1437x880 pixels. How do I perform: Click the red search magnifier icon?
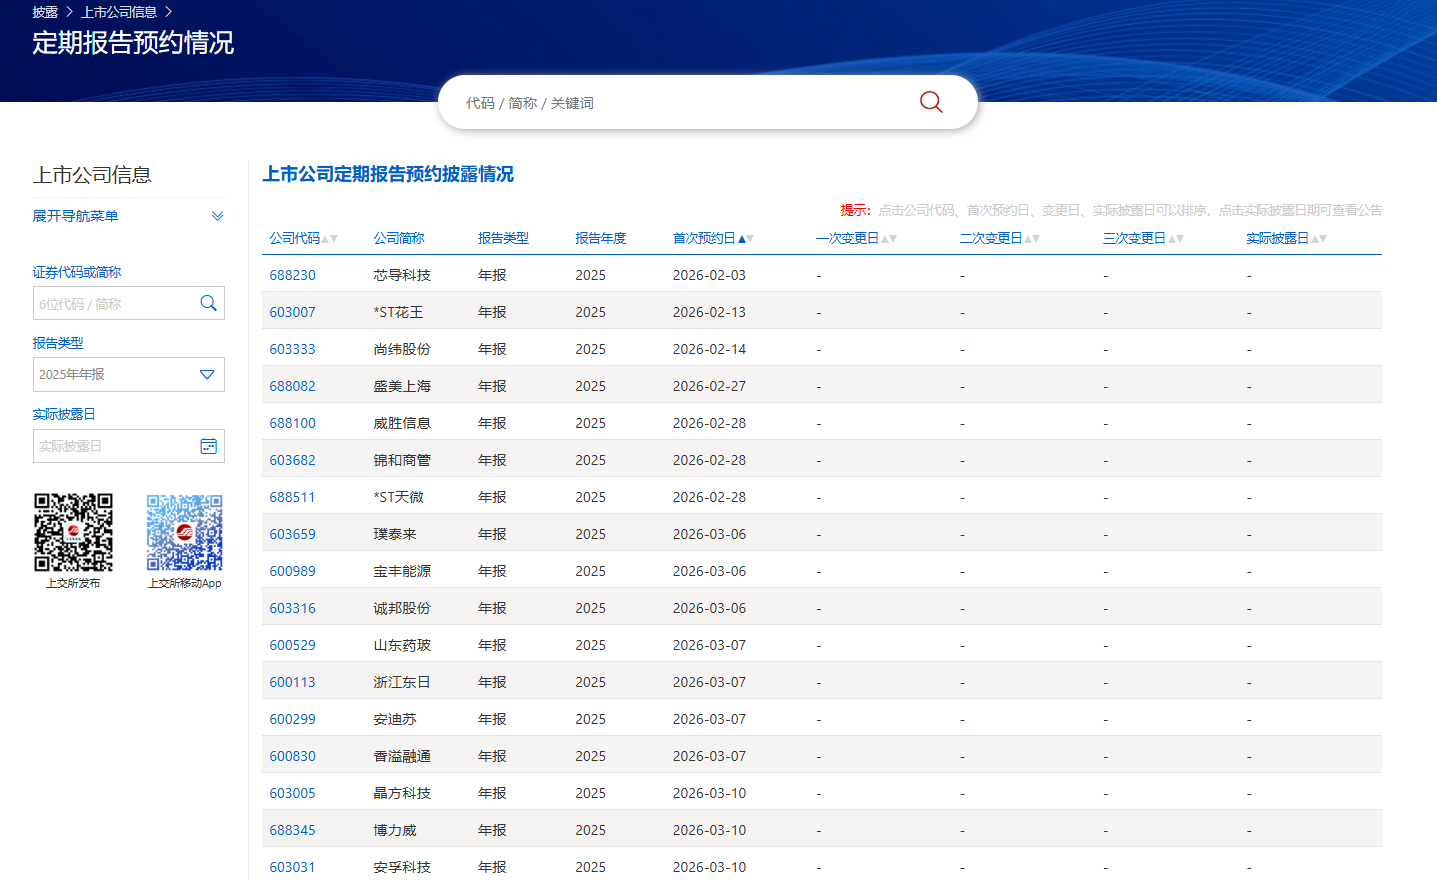pyautogui.click(x=931, y=102)
